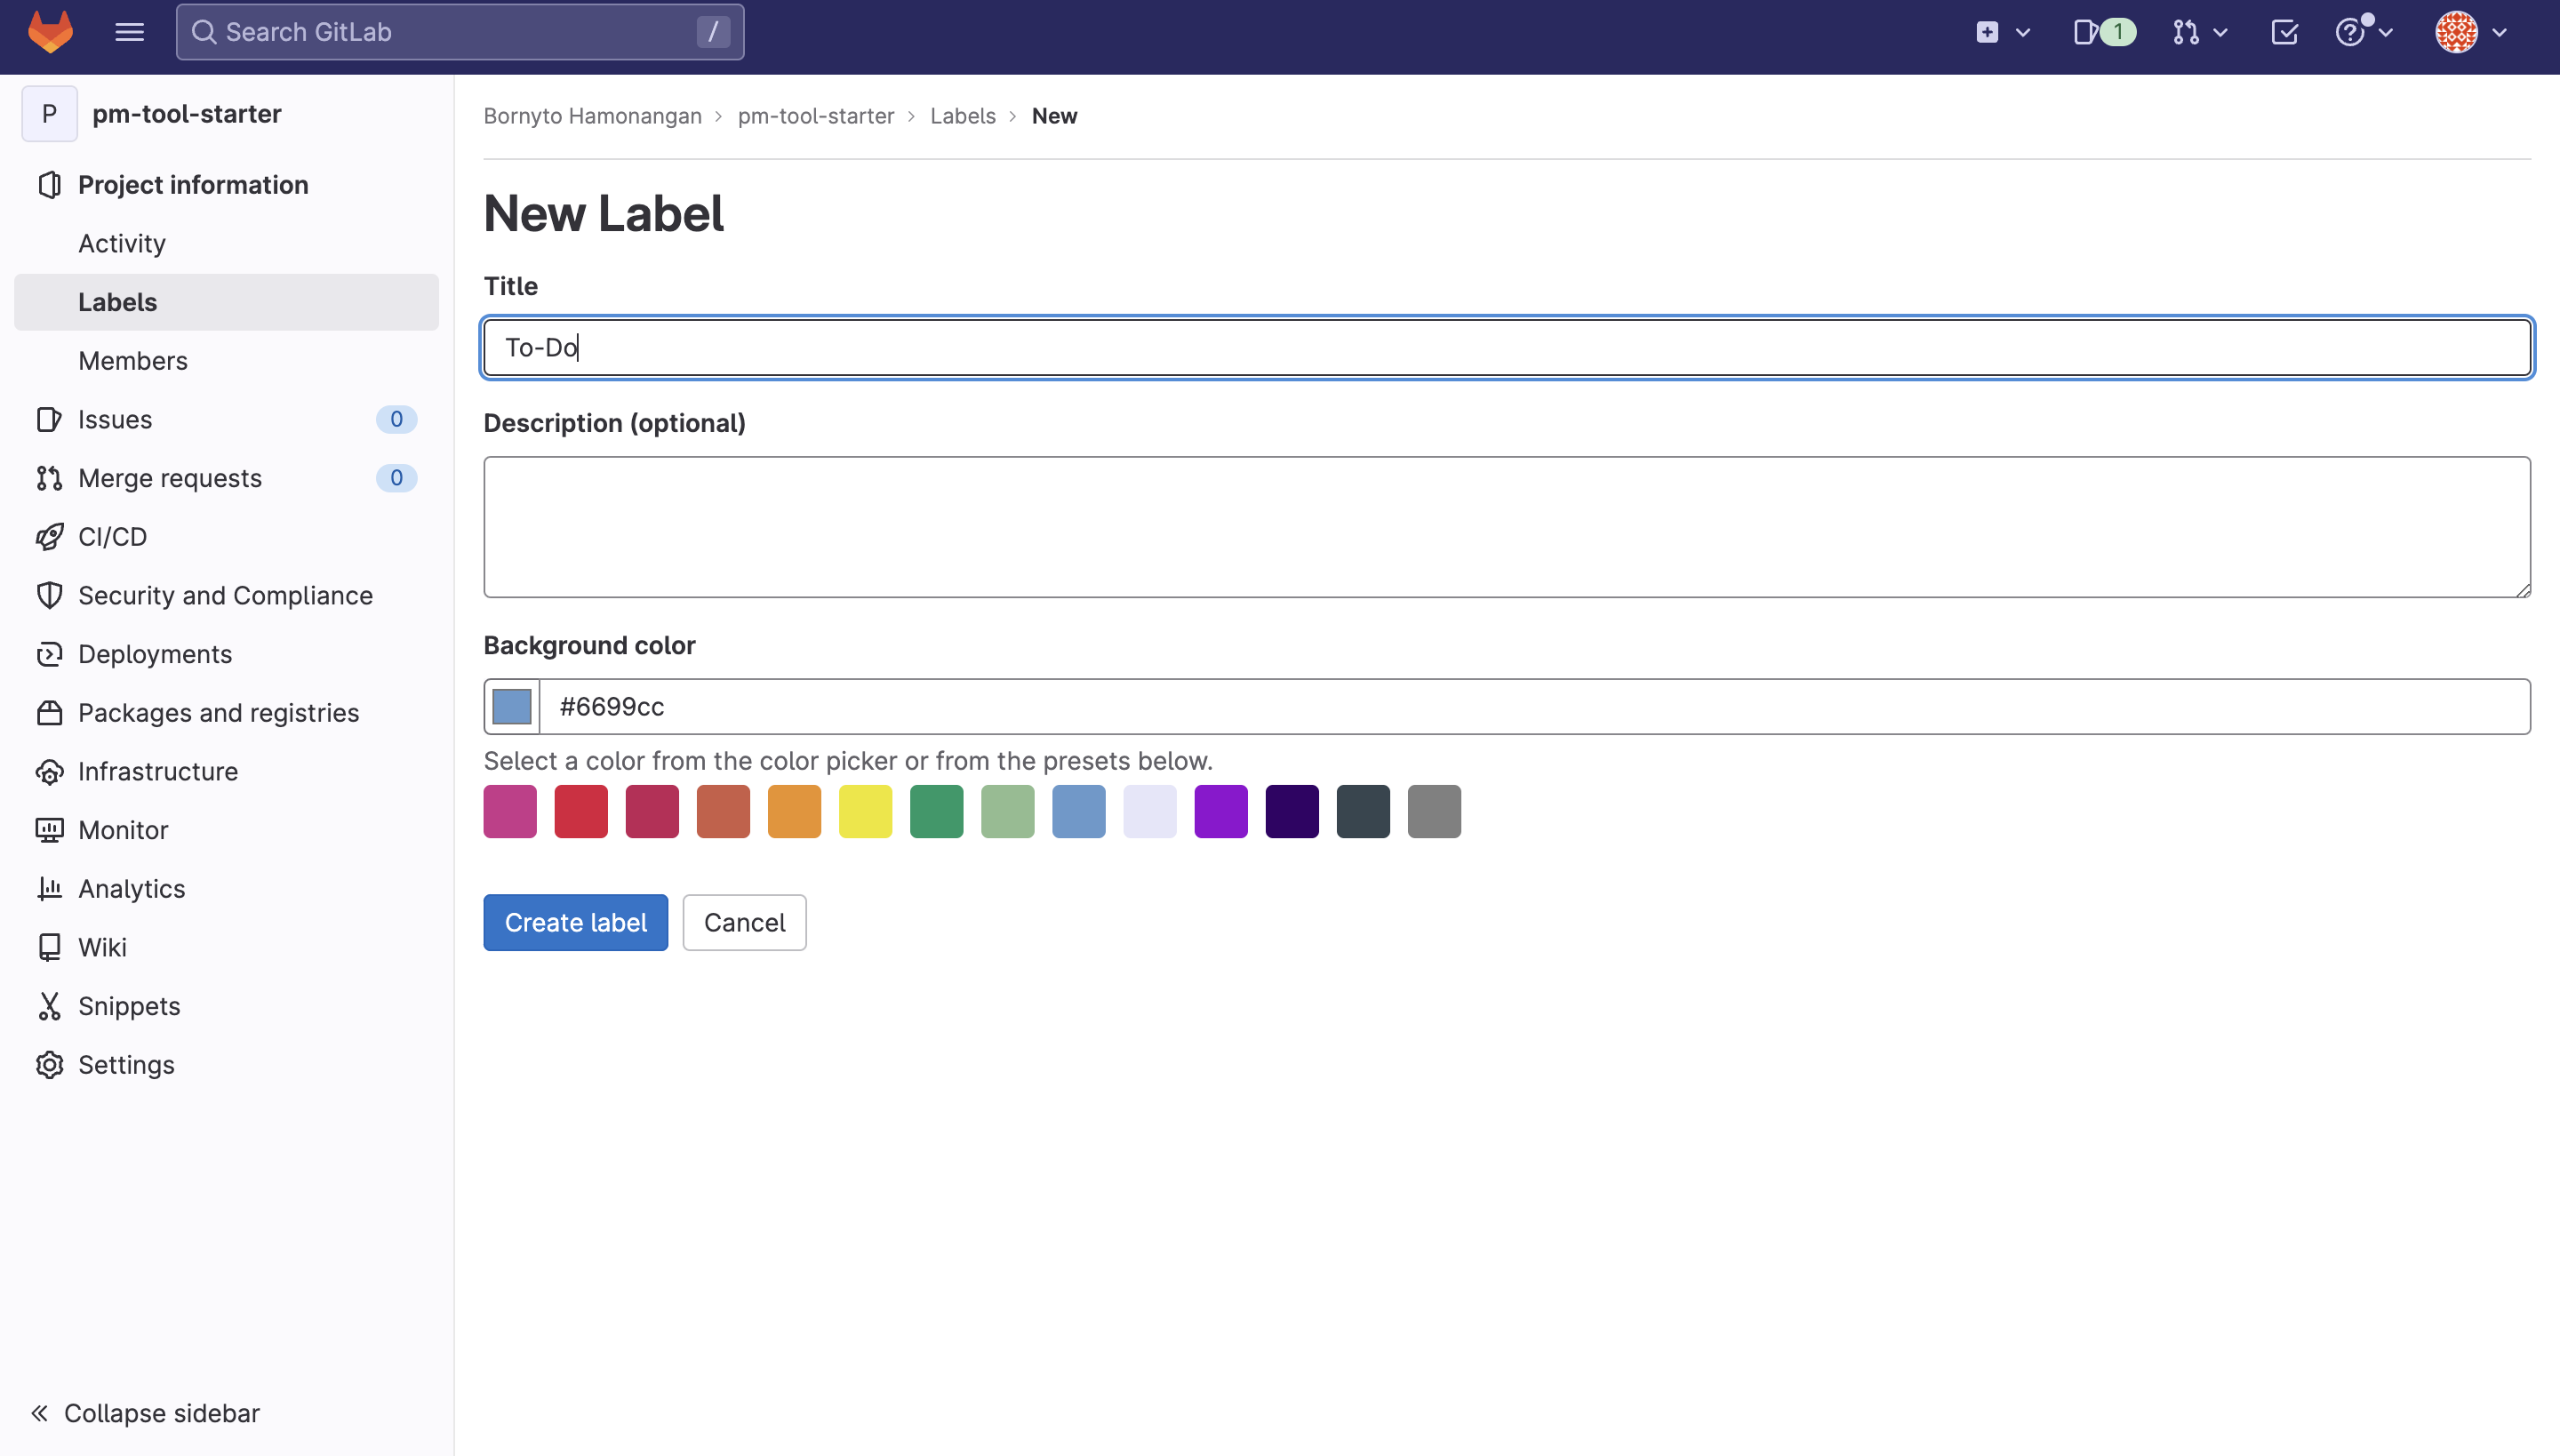2560x1456 pixels.
Task: Click the collapse sidebar double-chevron icon
Action: click(x=39, y=1413)
